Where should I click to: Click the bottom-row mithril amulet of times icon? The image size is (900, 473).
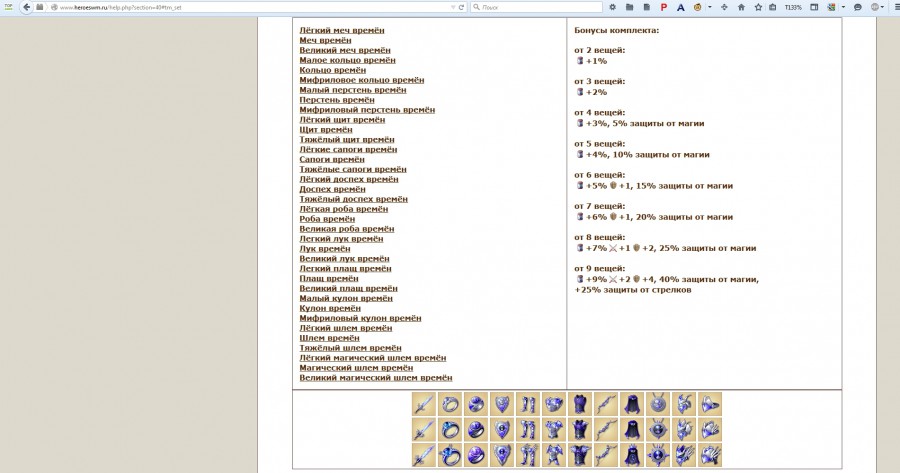point(657,455)
